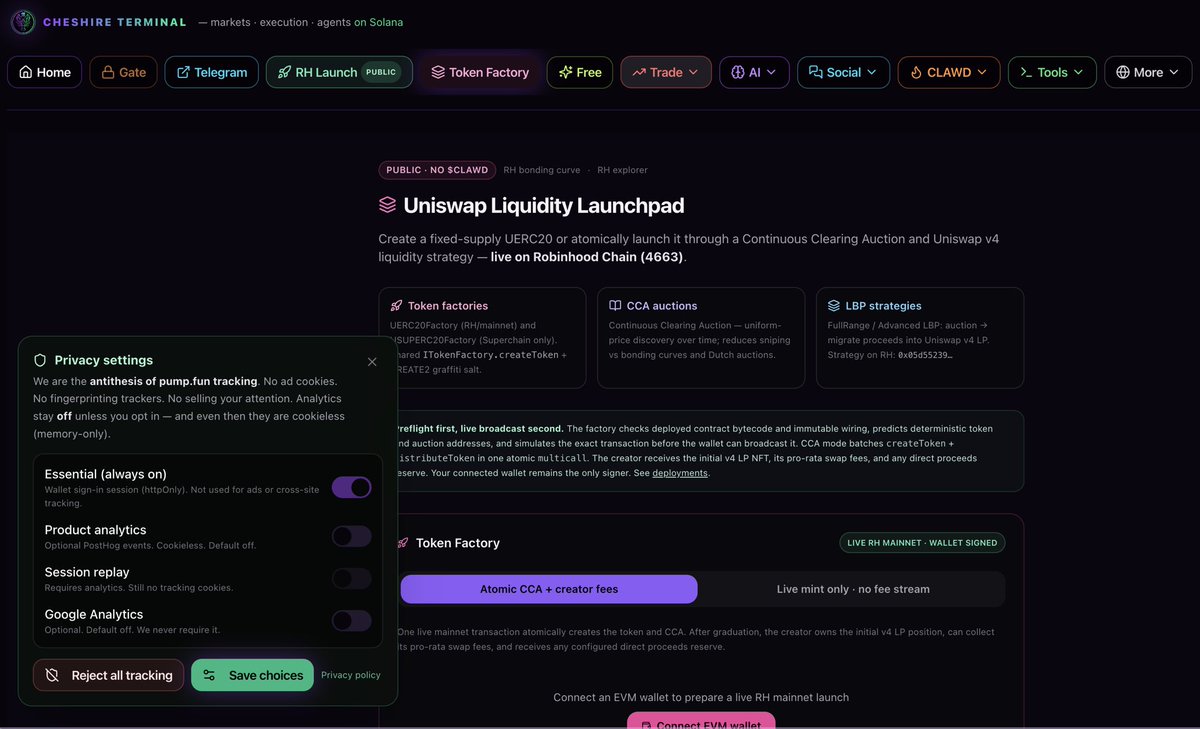The height and width of the screenshot is (729, 1200).
Task: Open the deployments link
Action: [x=680, y=473]
